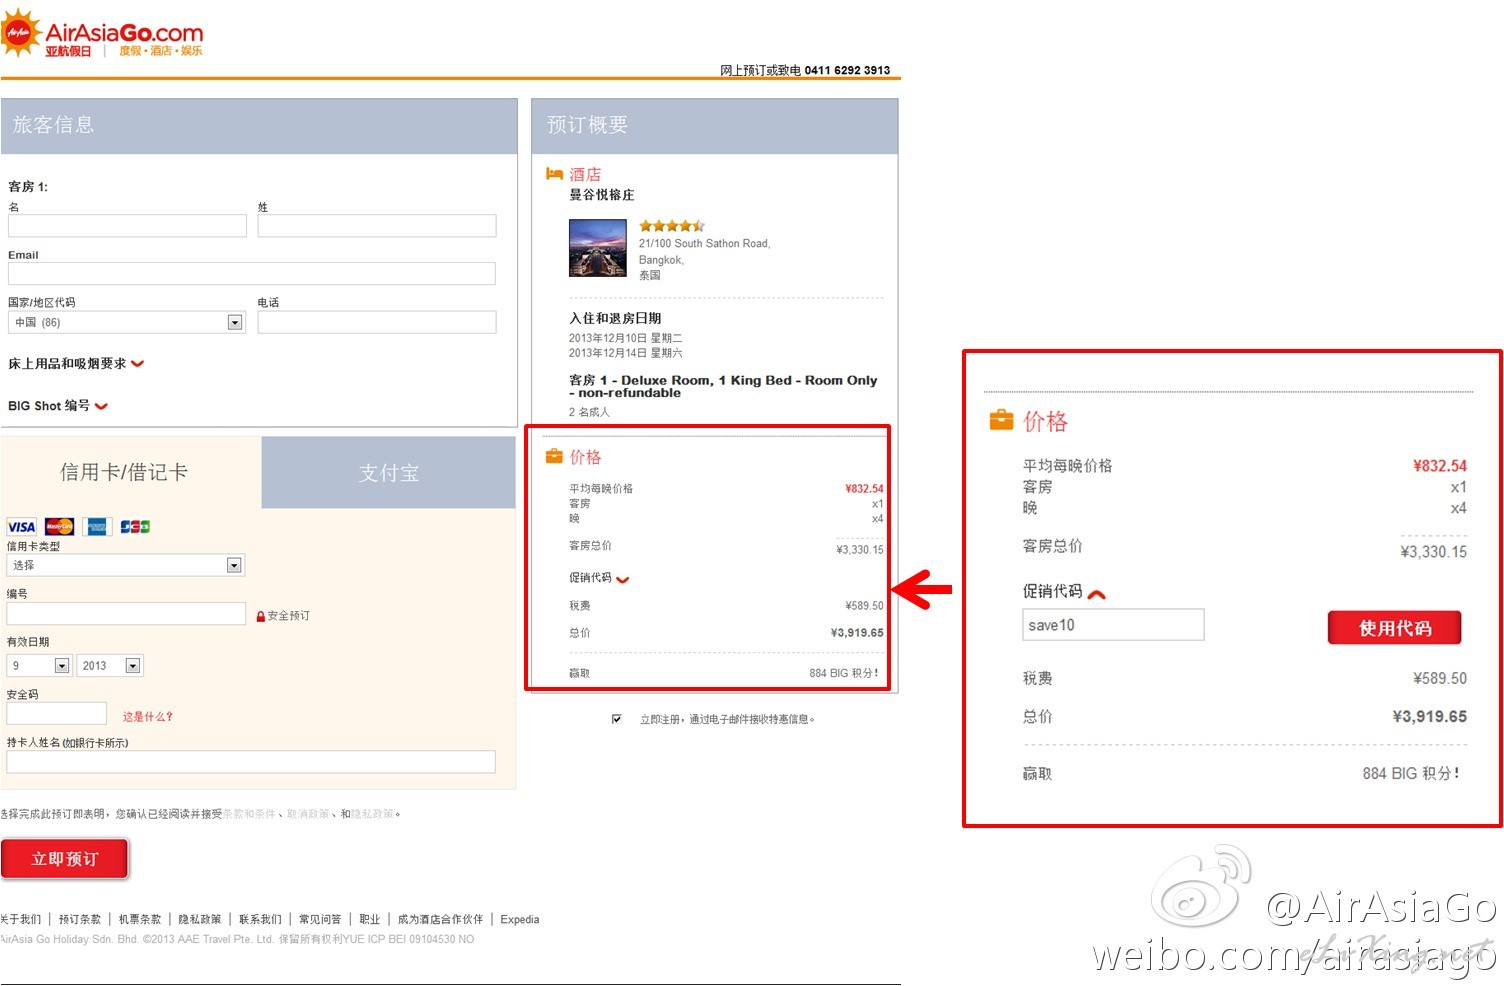The height and width of the screenshot is (986, 1504).
Task: Click the total price ¥3,919.65 in booking summary
Action: tap(857, 633)
